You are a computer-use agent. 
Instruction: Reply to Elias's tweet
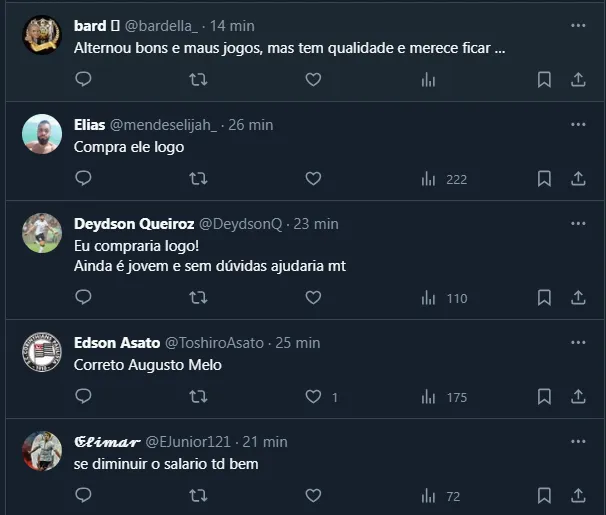pyautogui.click(x=84, y=178)
